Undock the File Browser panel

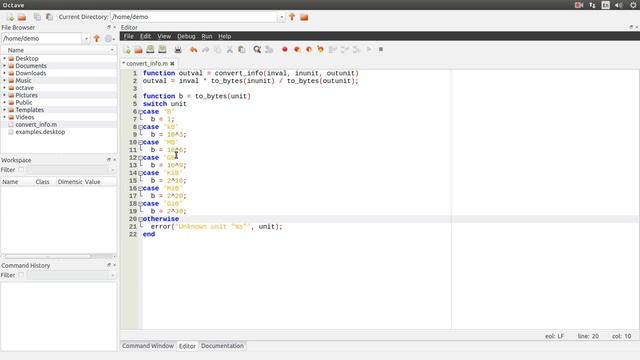(109, 27)
